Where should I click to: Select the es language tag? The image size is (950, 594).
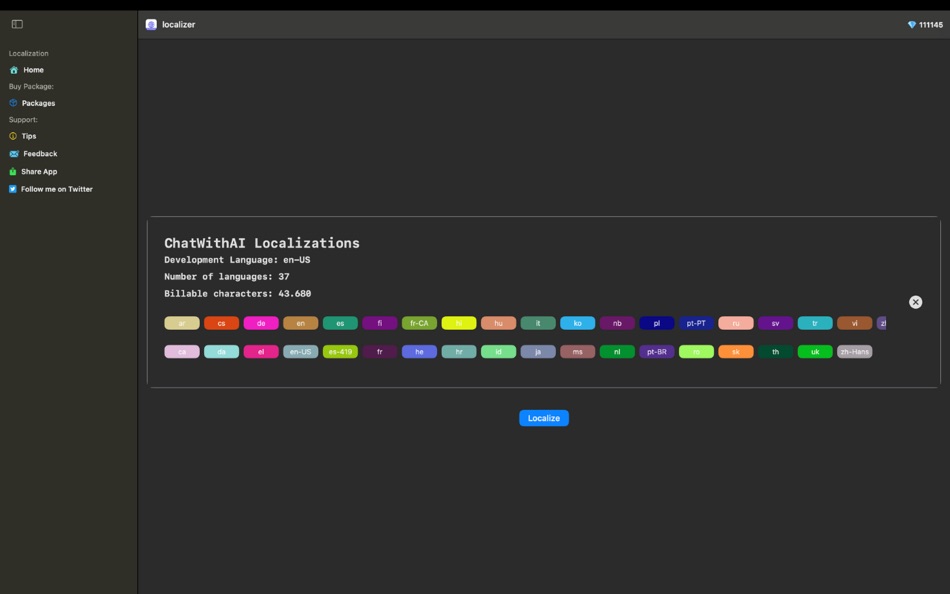340,323
